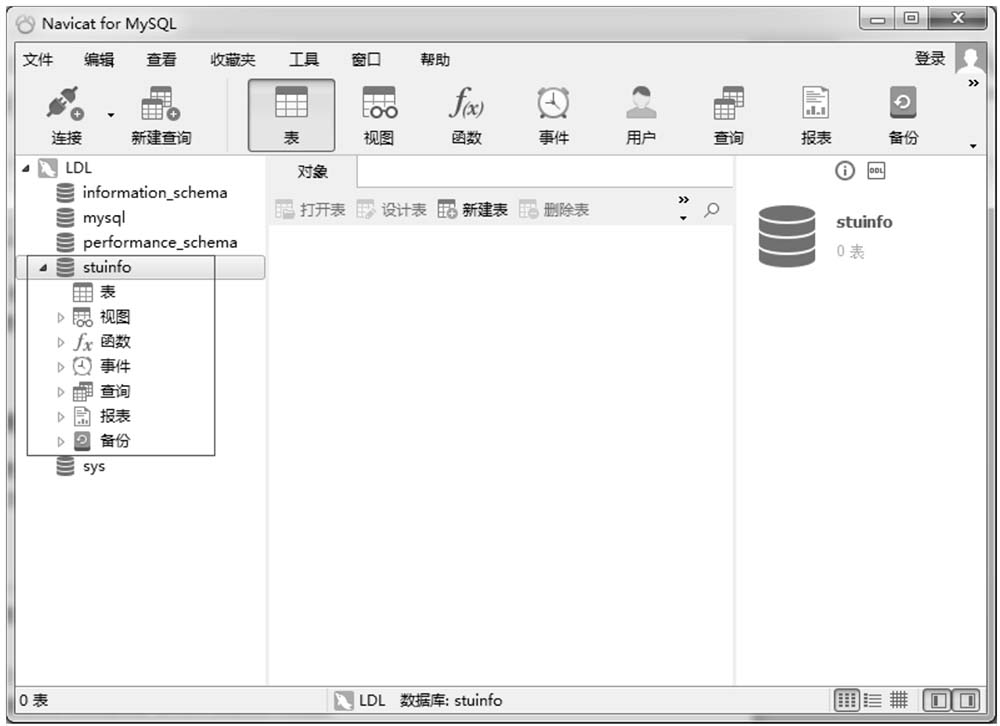This screenshot has height=726, width=1000.
Task: Open the 查看 menu
Action: [x=161, y=60]
